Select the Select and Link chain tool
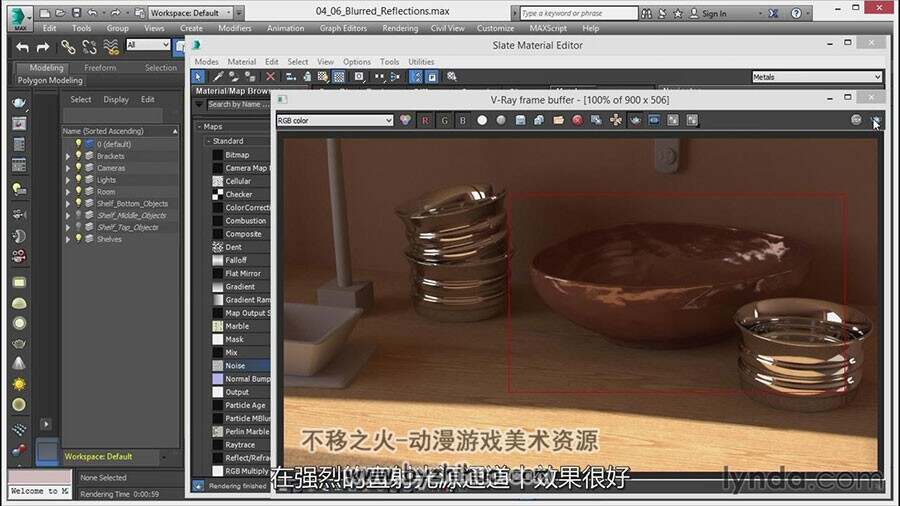Screen dimensions: 900x506 [x=68, y=47]
